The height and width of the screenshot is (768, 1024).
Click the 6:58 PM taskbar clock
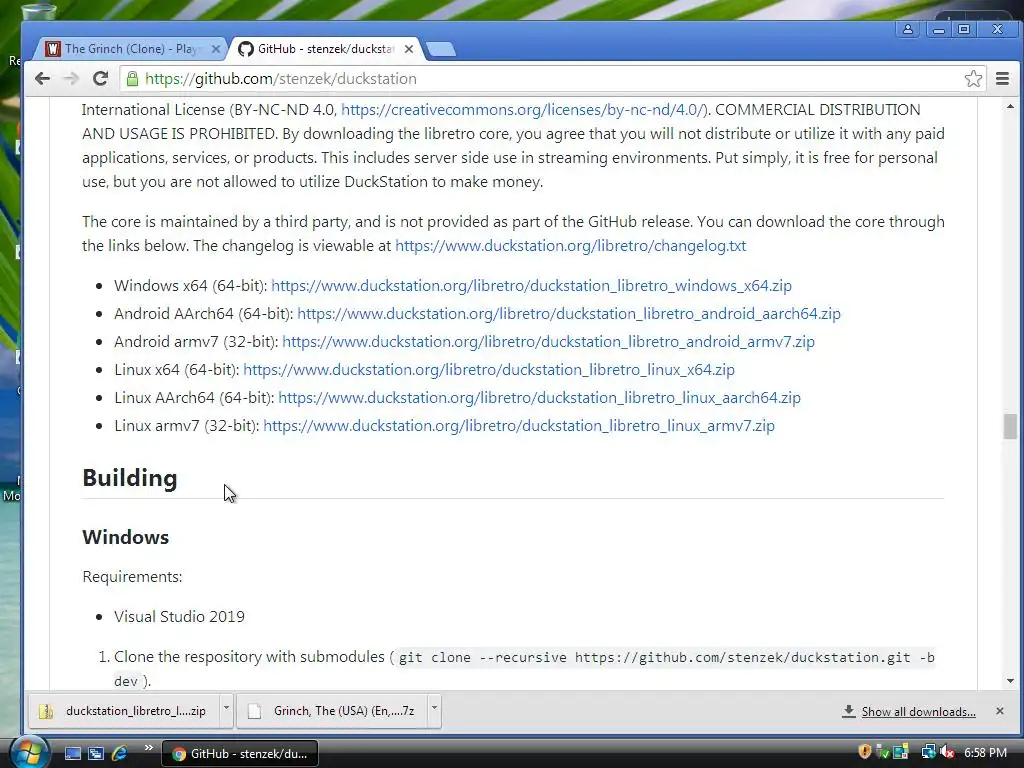(985, 753)
